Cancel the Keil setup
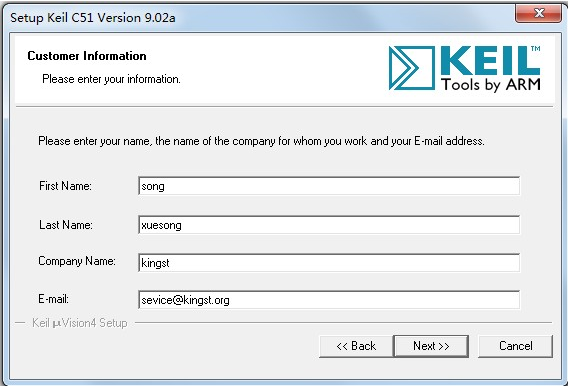The height and width of the screenshot is (387, 568). pyautogui.click(x=515, y=346)
